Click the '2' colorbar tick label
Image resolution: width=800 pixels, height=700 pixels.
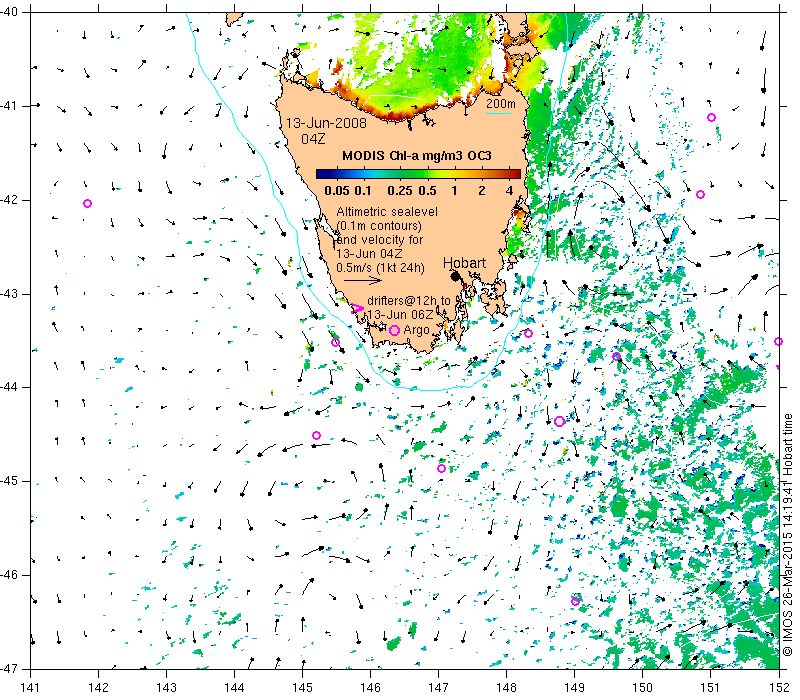coord(482,191)
